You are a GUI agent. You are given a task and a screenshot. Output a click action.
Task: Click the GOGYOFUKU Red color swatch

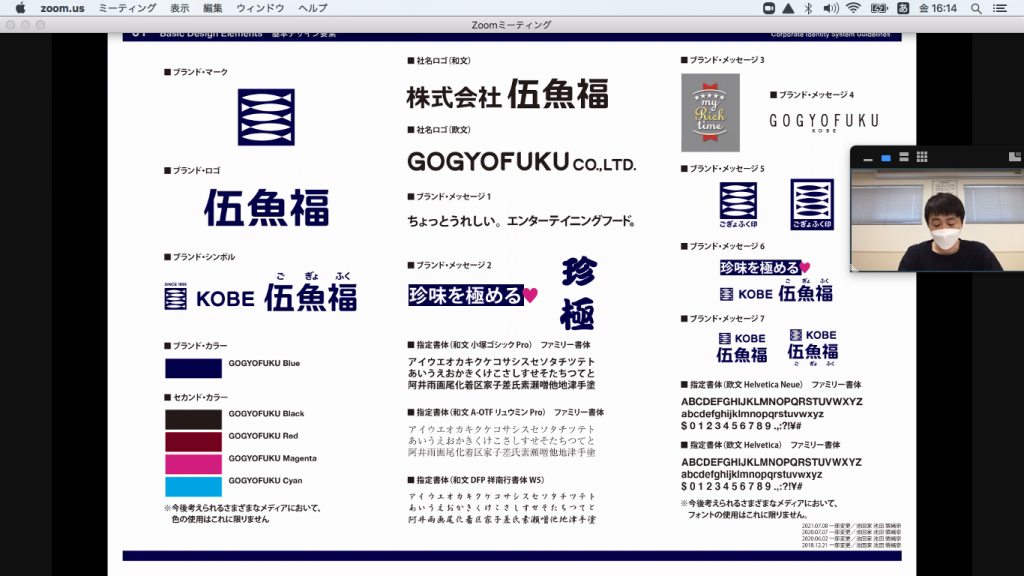[193, 441]
